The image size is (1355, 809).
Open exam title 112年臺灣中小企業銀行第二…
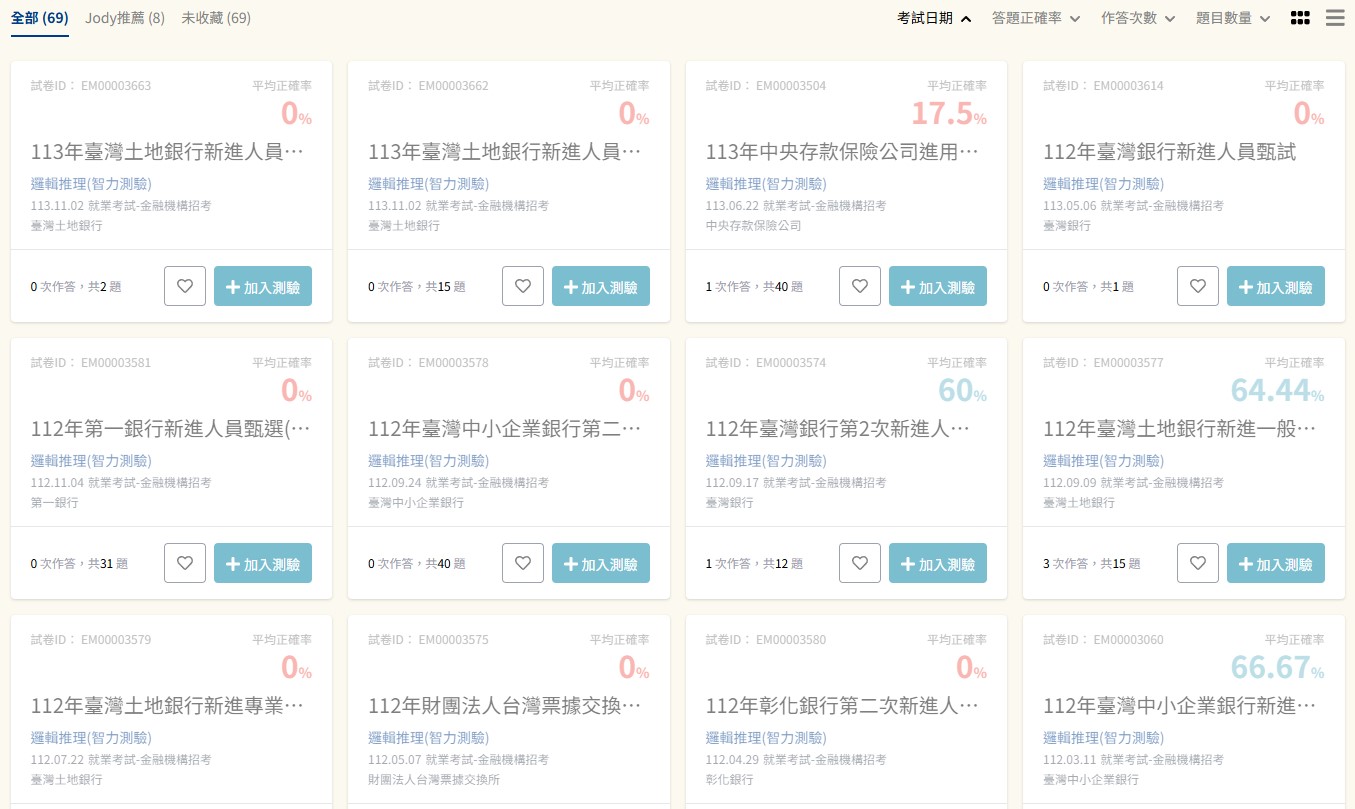coord(505,430)
